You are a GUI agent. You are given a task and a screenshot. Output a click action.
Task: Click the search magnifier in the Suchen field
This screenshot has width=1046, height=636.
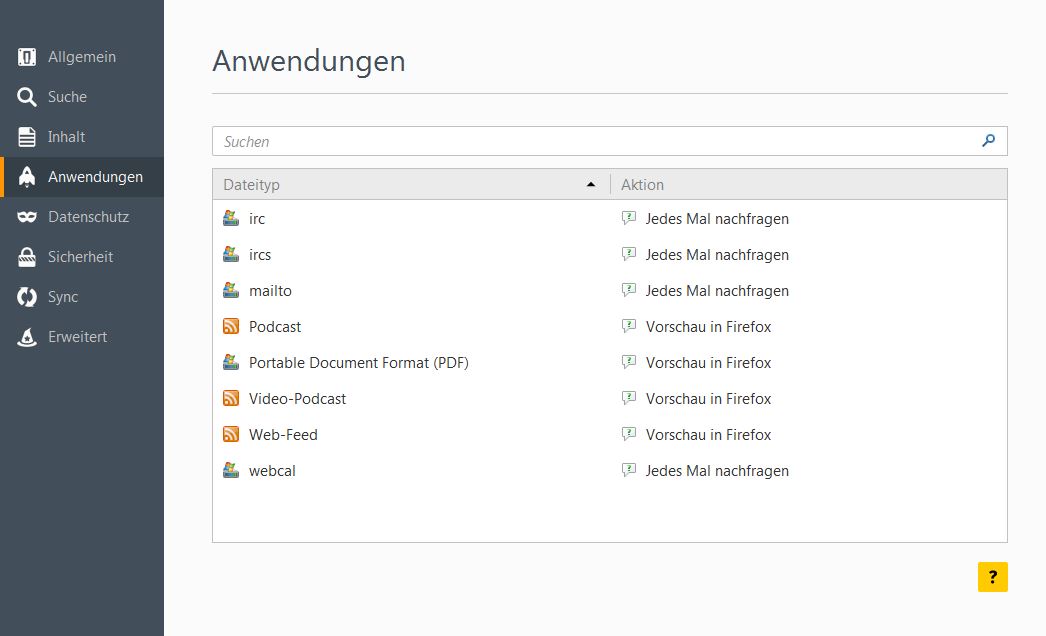pos(988,141)
